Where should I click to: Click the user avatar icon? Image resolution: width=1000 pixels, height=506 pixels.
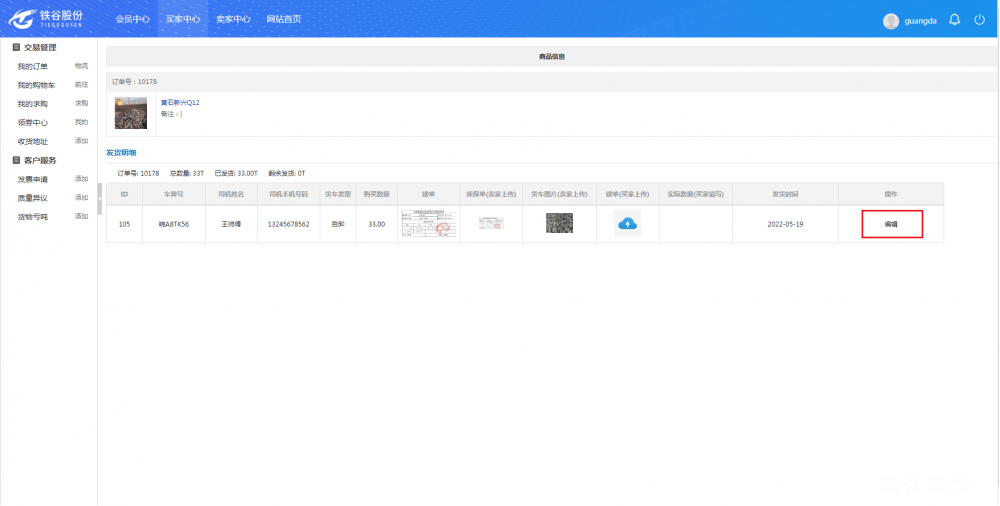pos(891,21)
